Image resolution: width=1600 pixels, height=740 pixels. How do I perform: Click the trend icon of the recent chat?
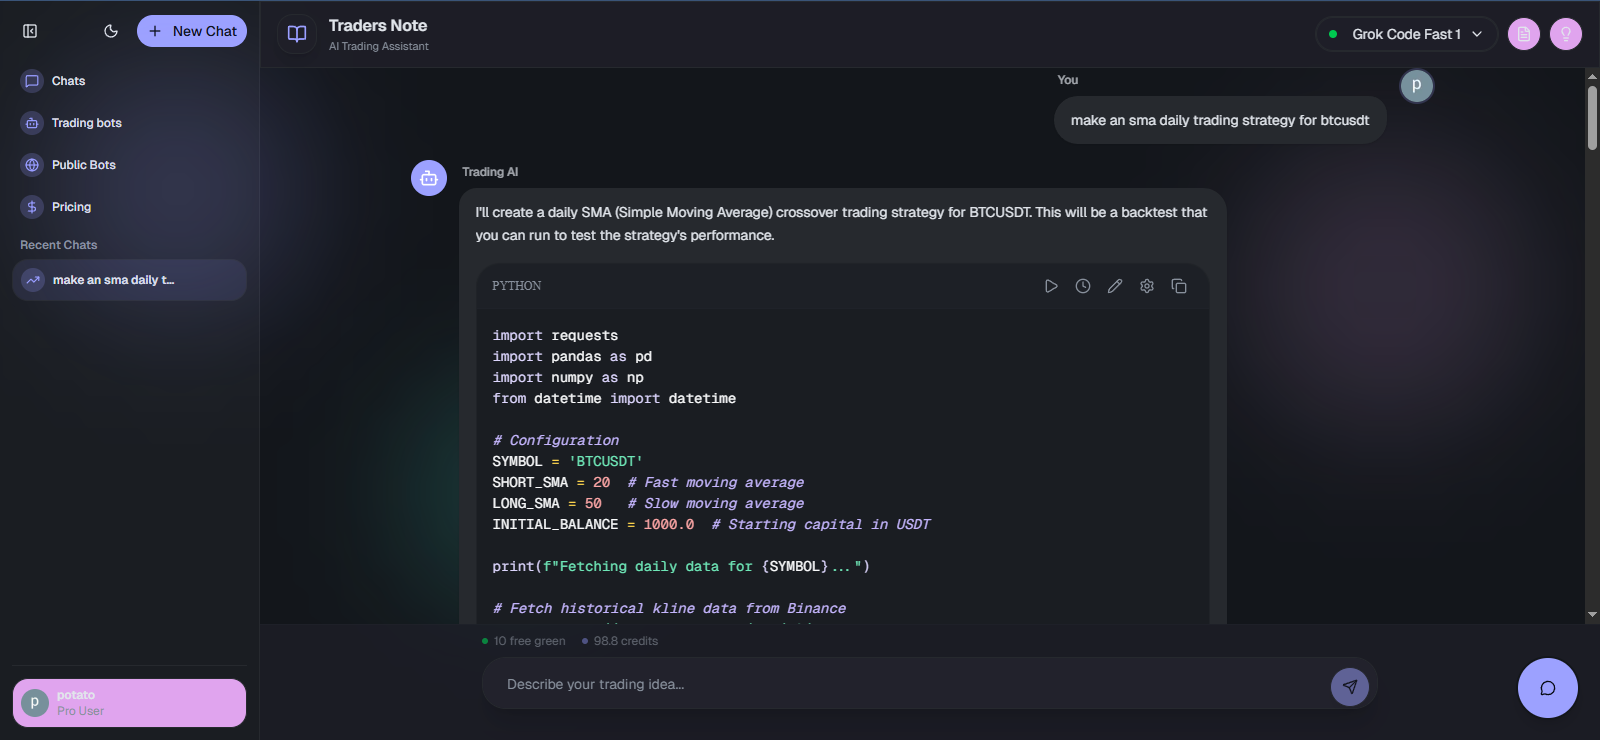point(33,280)
